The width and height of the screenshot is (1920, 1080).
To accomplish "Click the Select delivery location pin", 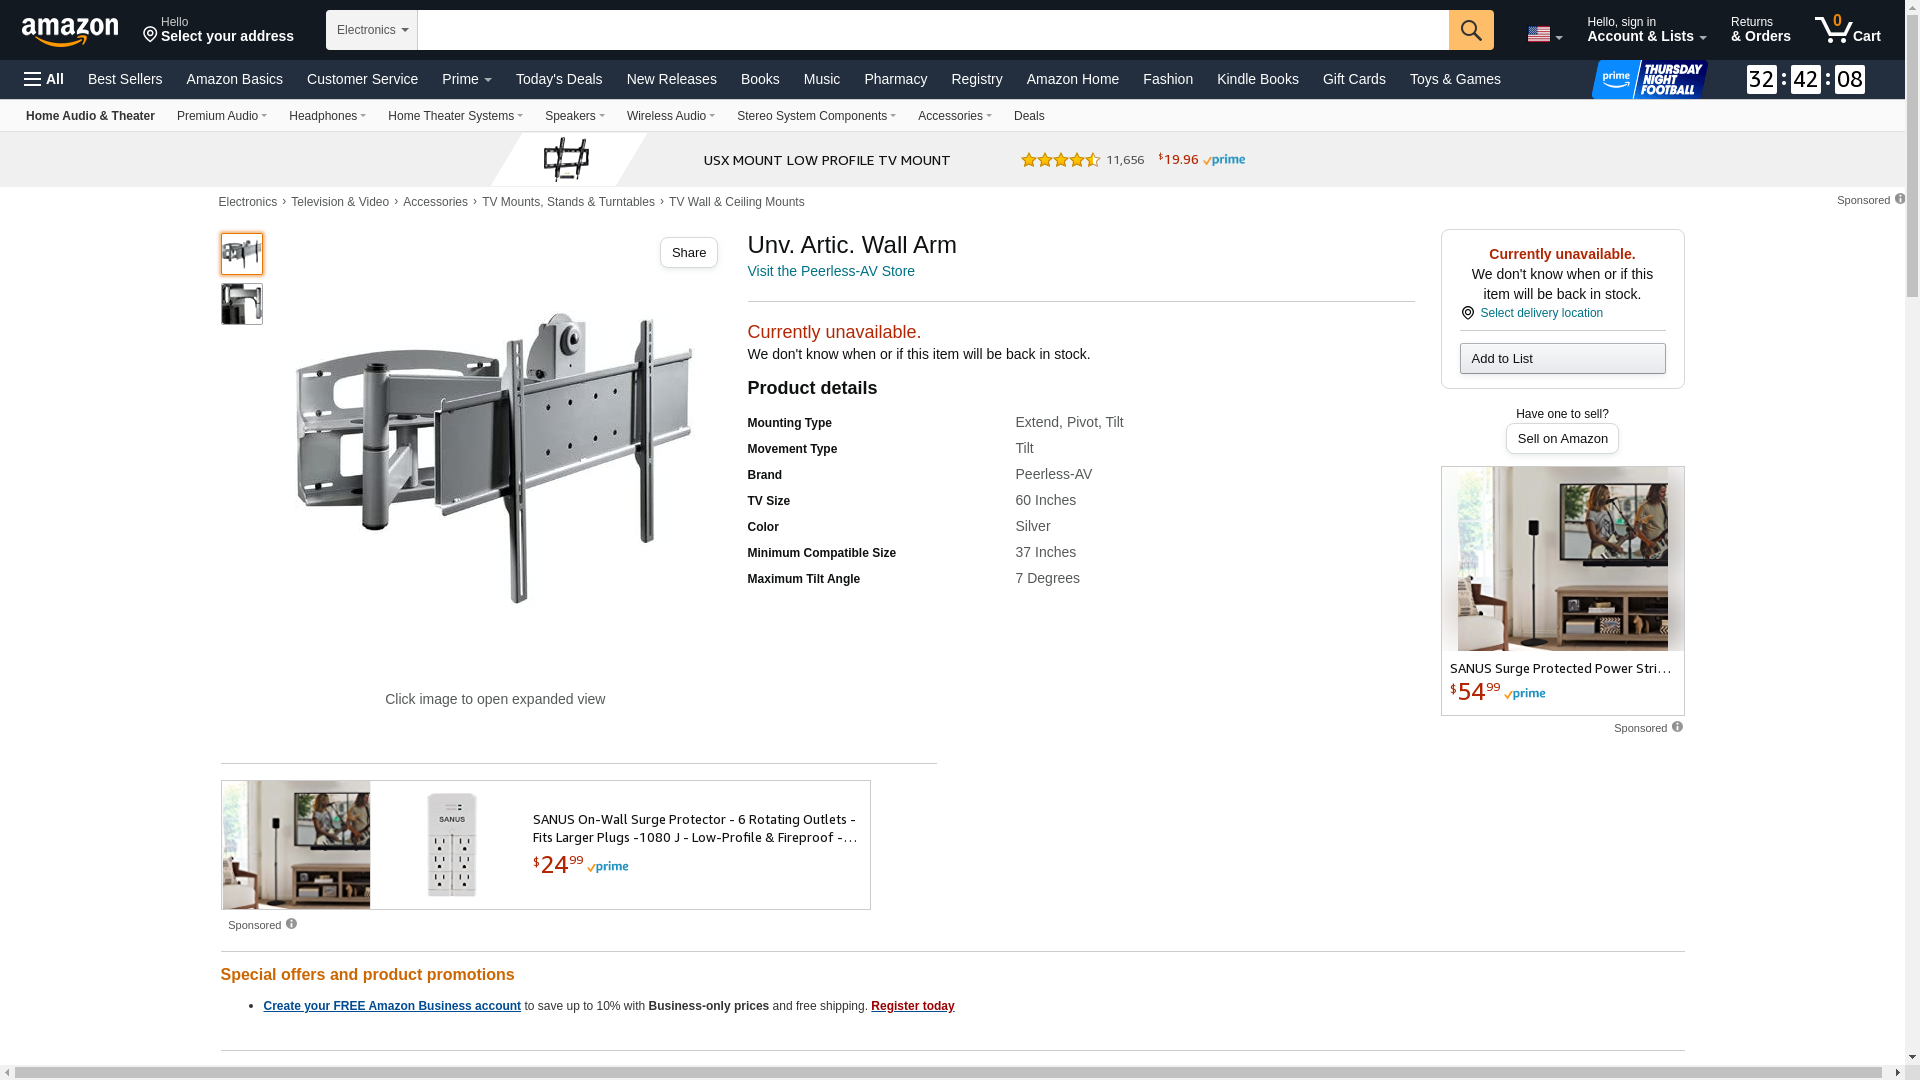I will tap(1468, 313).
